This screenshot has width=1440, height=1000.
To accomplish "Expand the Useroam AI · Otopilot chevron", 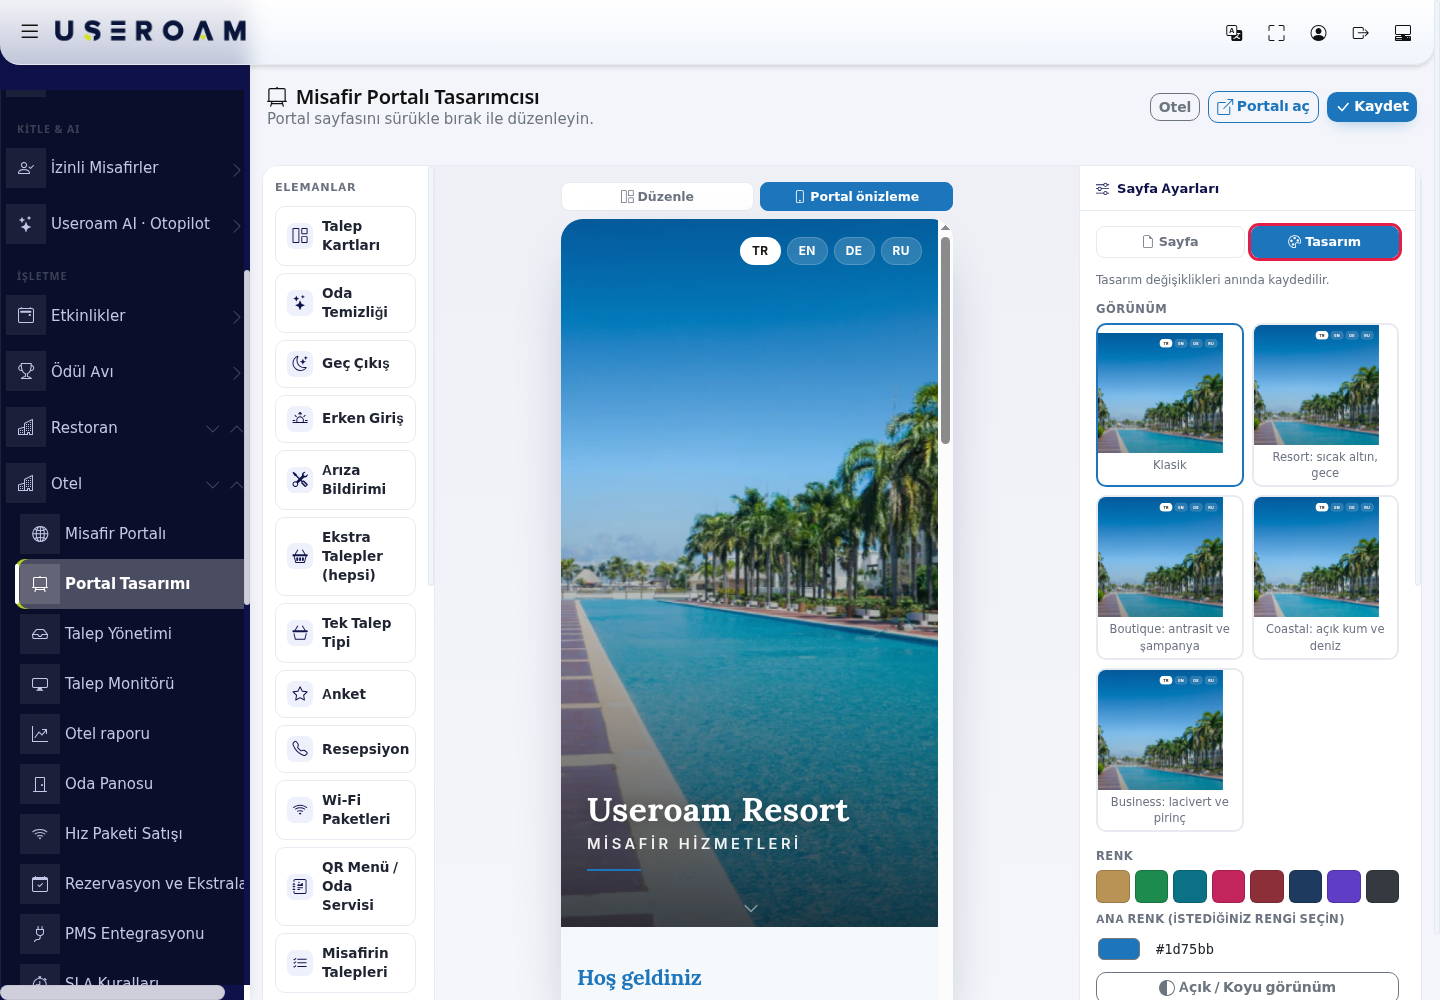I will pos(237,225).
